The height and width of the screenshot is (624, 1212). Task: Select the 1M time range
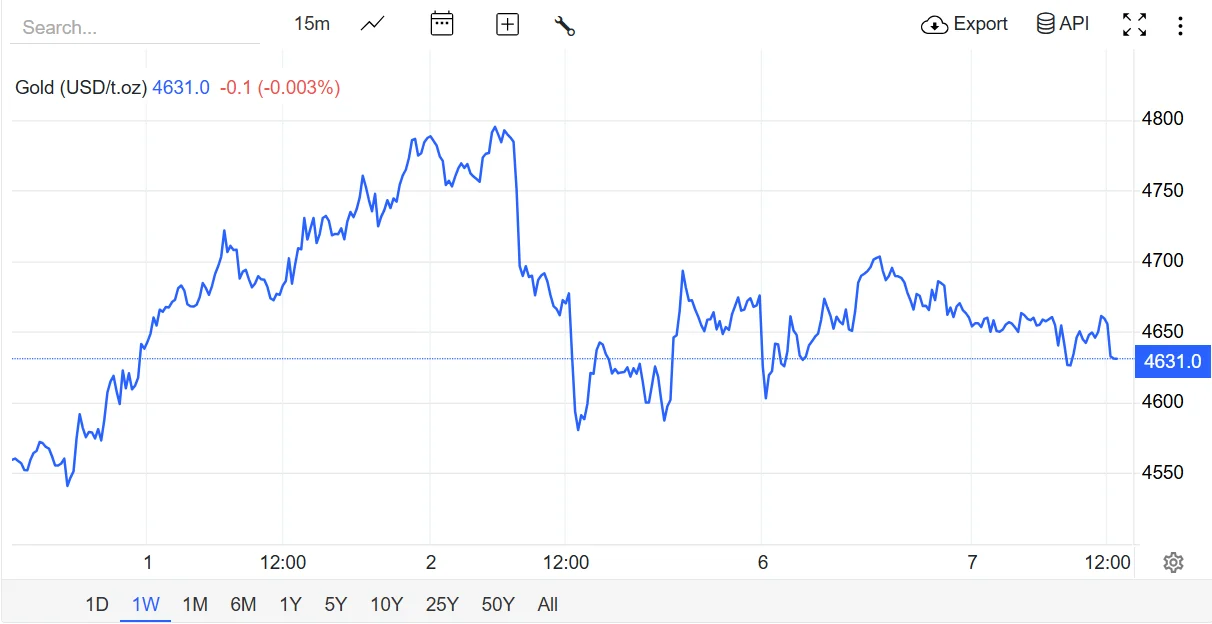coord(194,604)
